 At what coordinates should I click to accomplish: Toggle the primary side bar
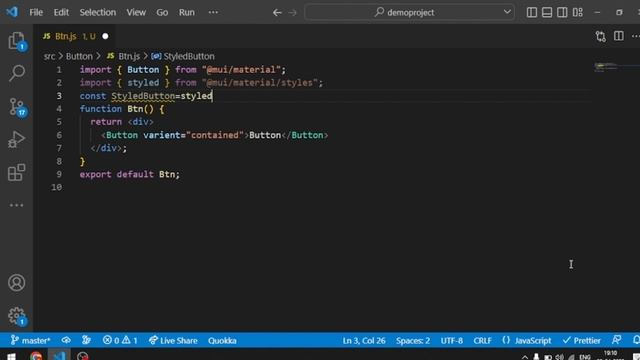tap(531, 12)
